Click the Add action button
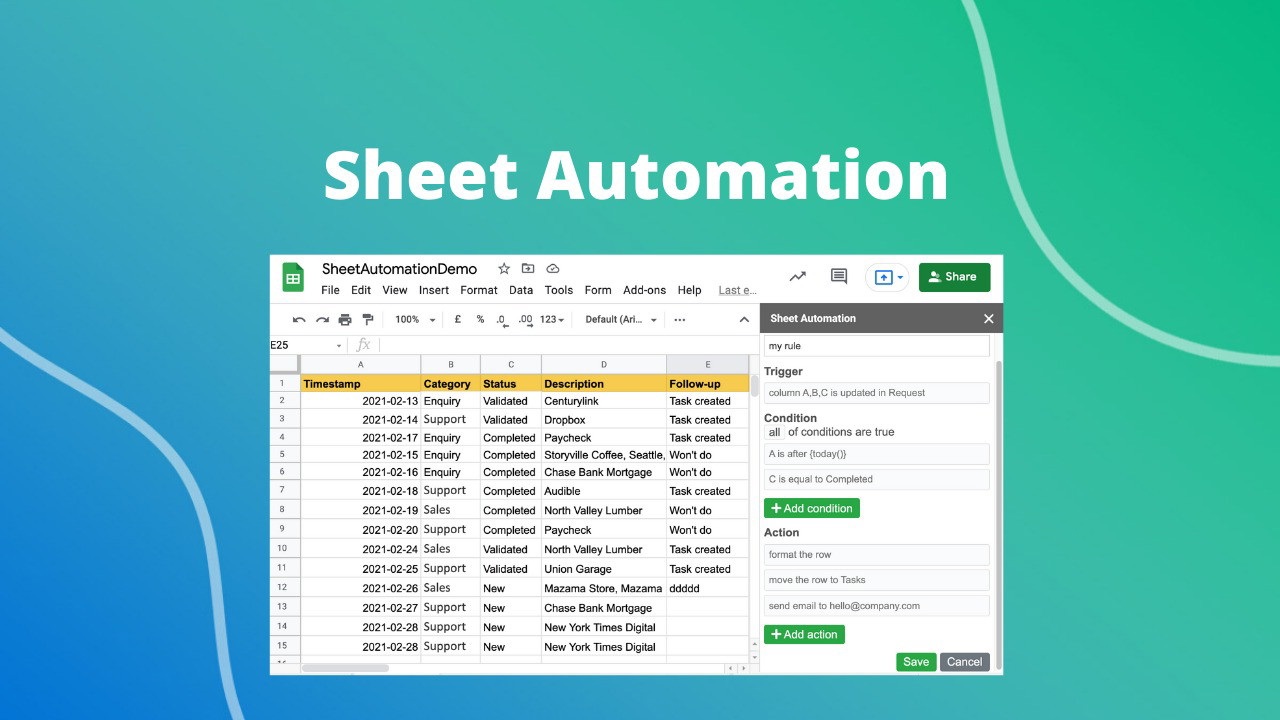Image resolution: width=1280 pixels, height=720 pixels. (804, 634)
